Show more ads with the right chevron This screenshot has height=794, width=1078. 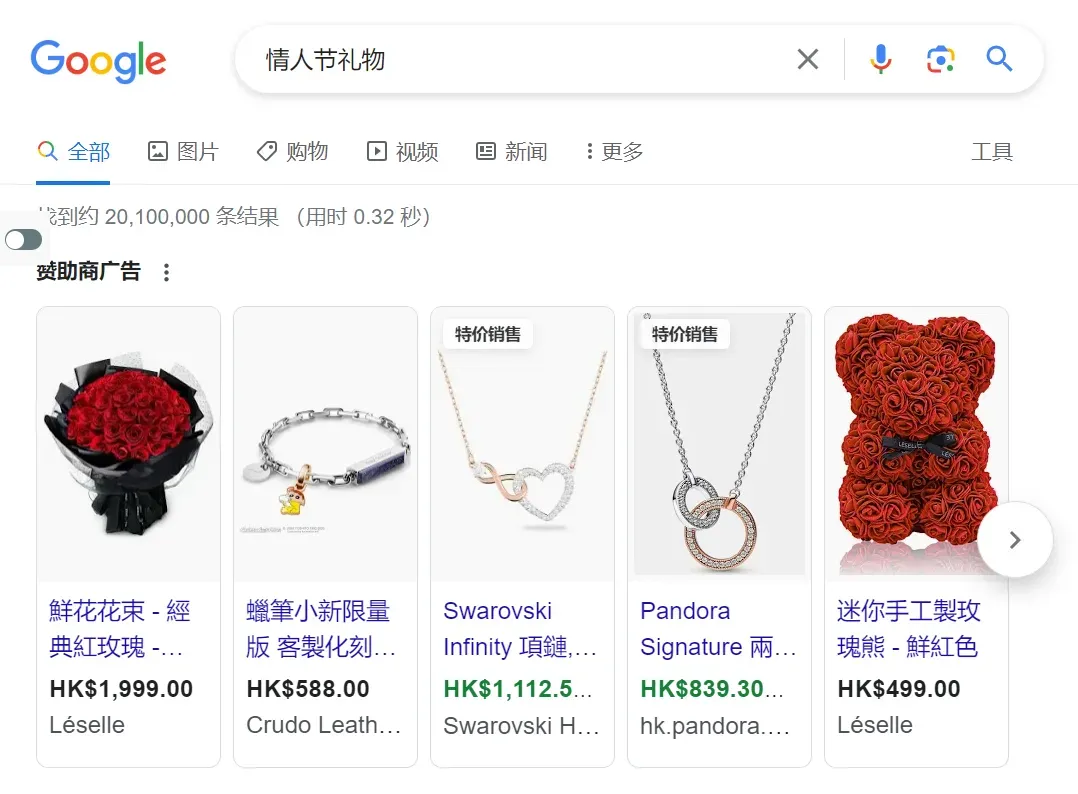pos(1015,540)
